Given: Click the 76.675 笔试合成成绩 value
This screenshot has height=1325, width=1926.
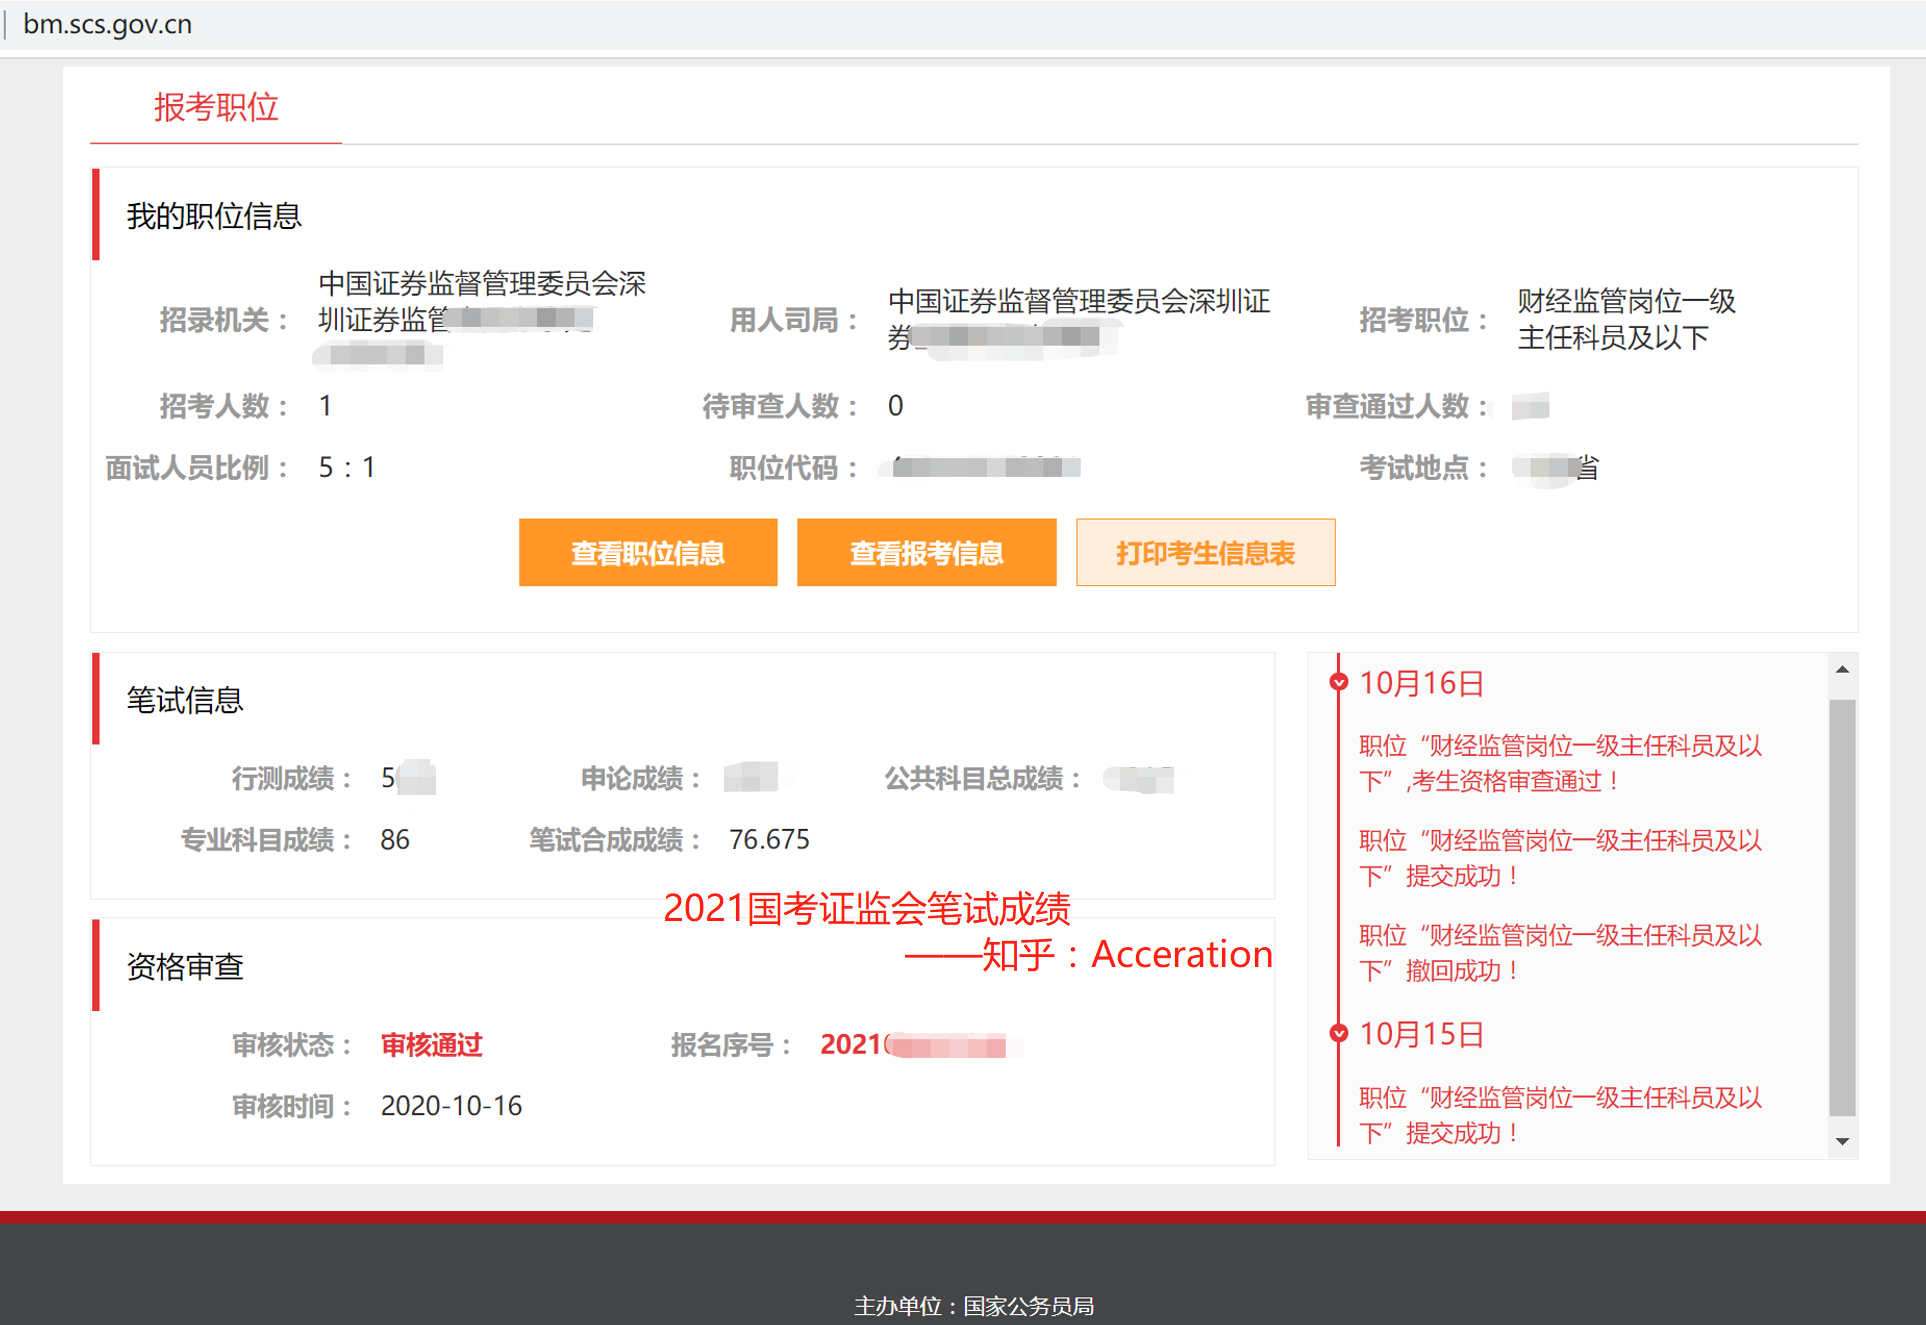Looking at the screenshot, I should point(768,839).
